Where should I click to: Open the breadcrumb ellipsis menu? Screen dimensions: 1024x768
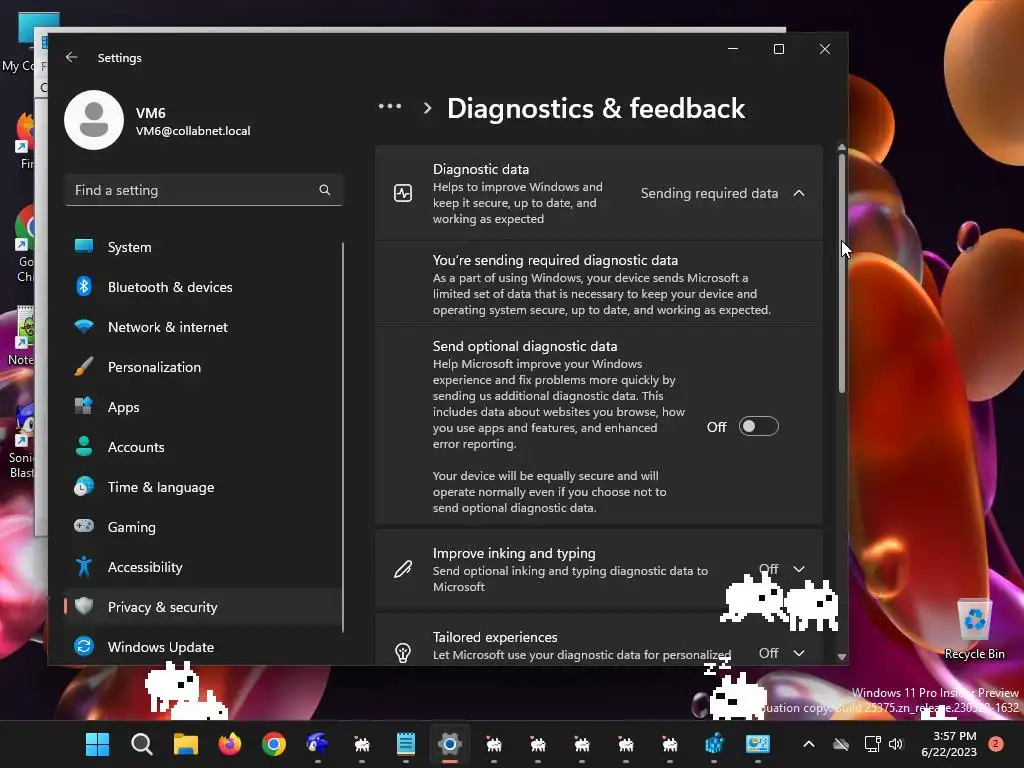coord(390,106)
